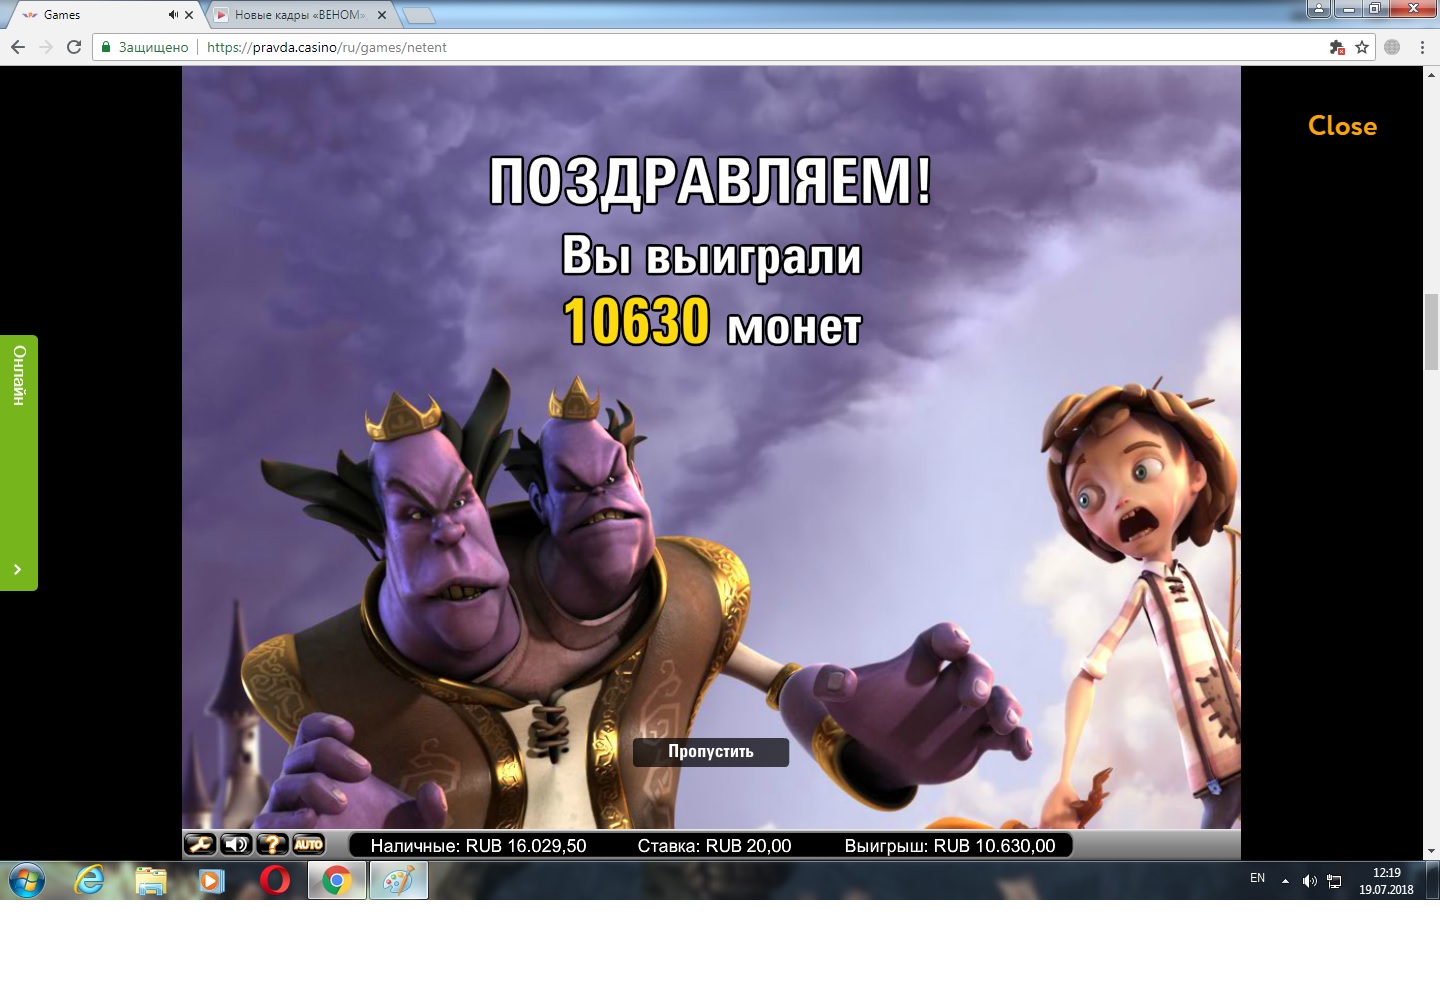
Task: Open the Chrome three-dot menu
Action: 1422,47
